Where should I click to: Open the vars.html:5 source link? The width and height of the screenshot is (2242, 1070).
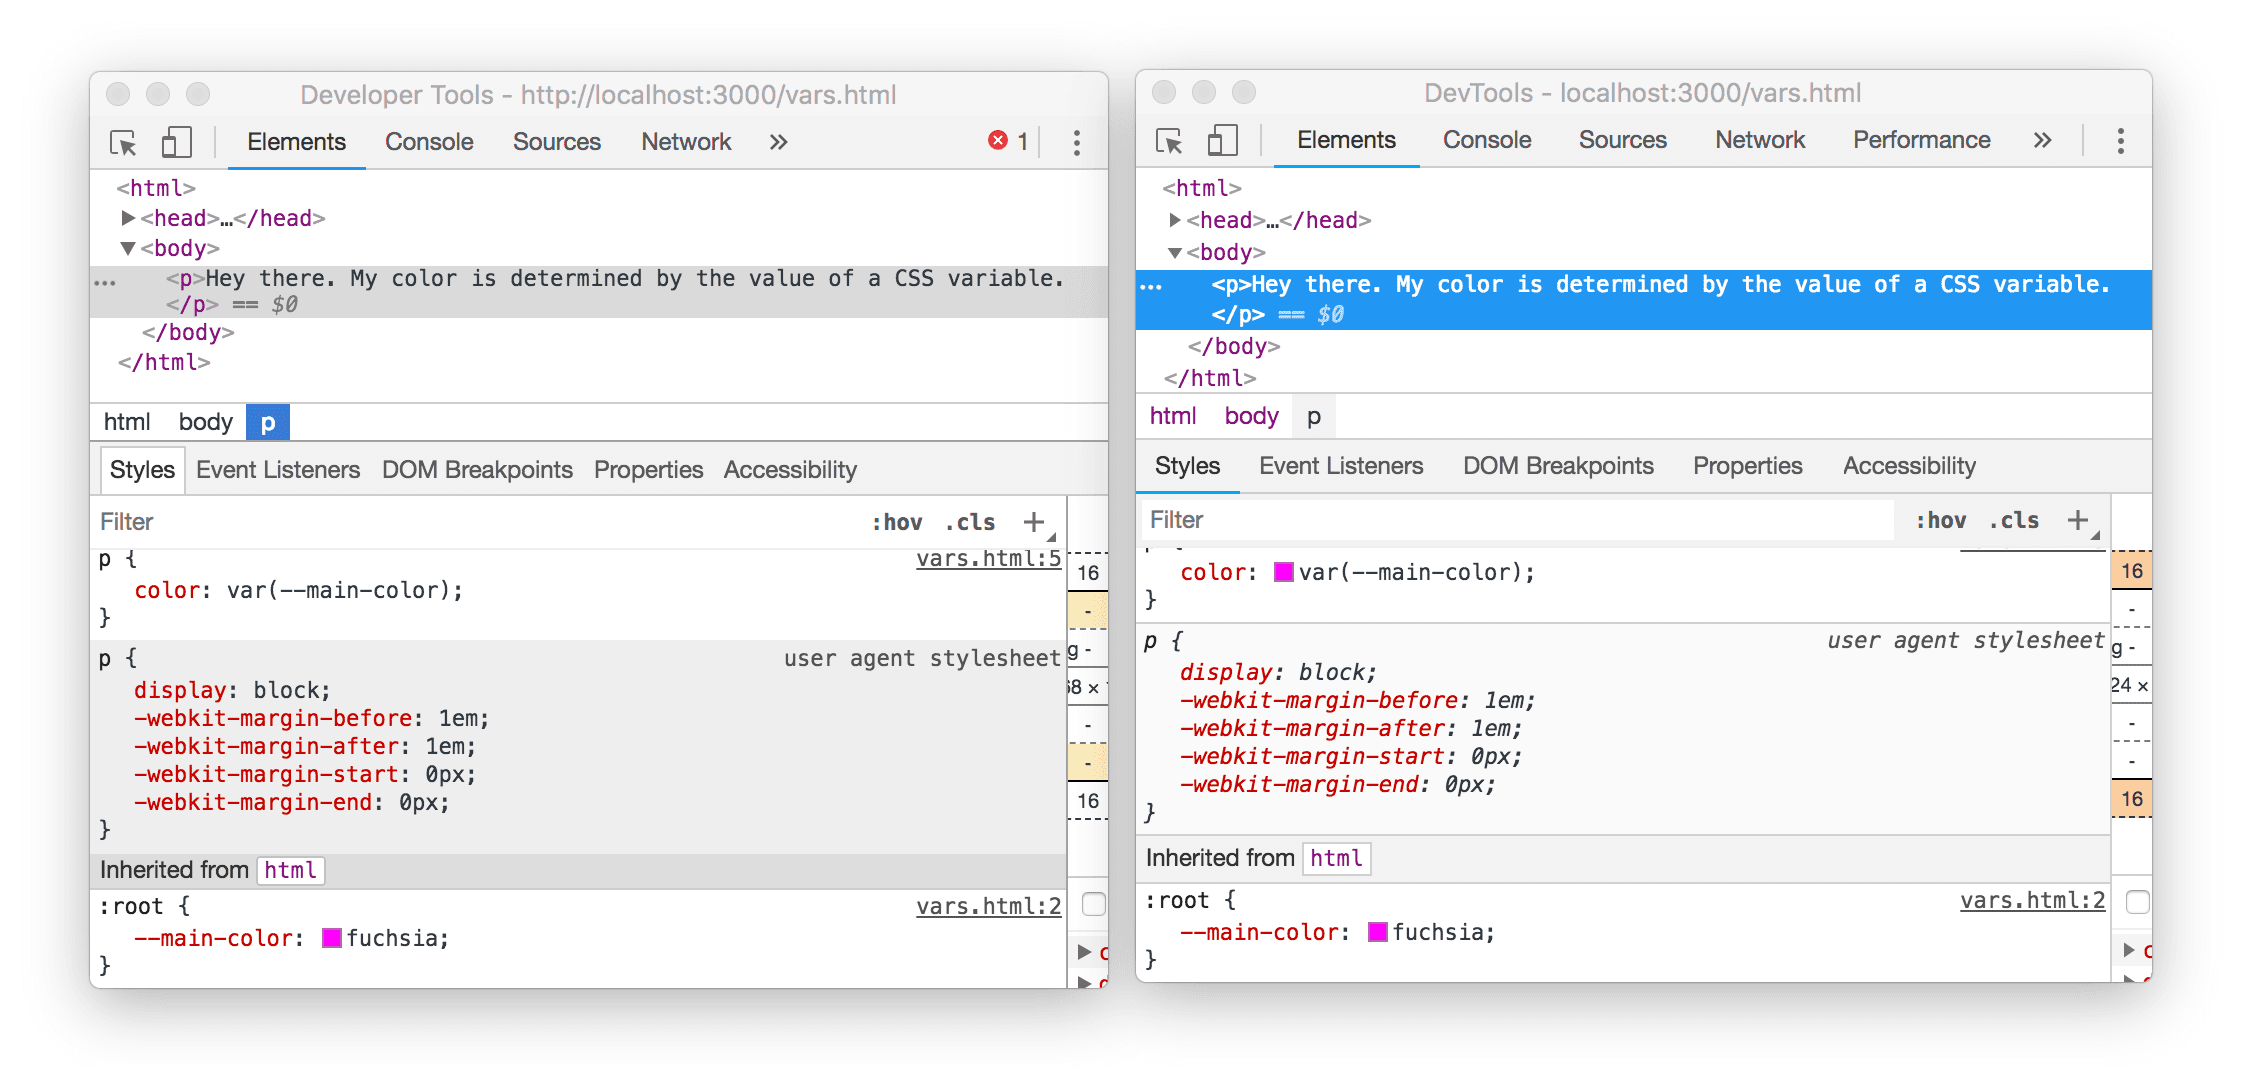(x=988, y=559)
